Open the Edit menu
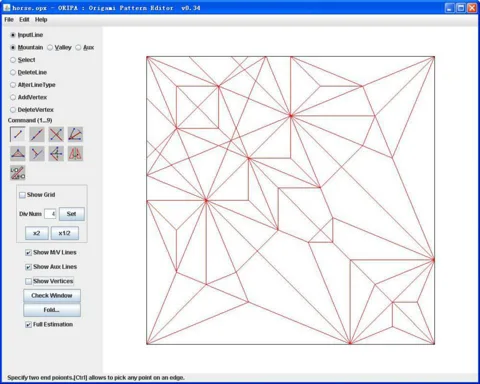Screen dimensions: 480x384 pos(24,20)
